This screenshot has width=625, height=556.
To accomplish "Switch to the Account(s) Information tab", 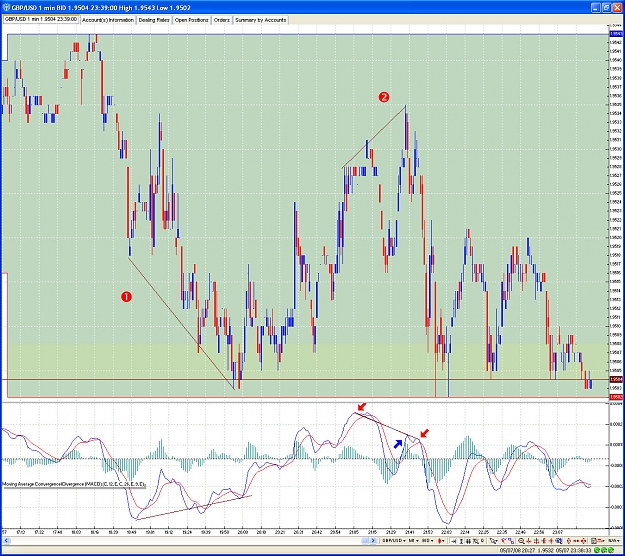I will tap(108, 20).
